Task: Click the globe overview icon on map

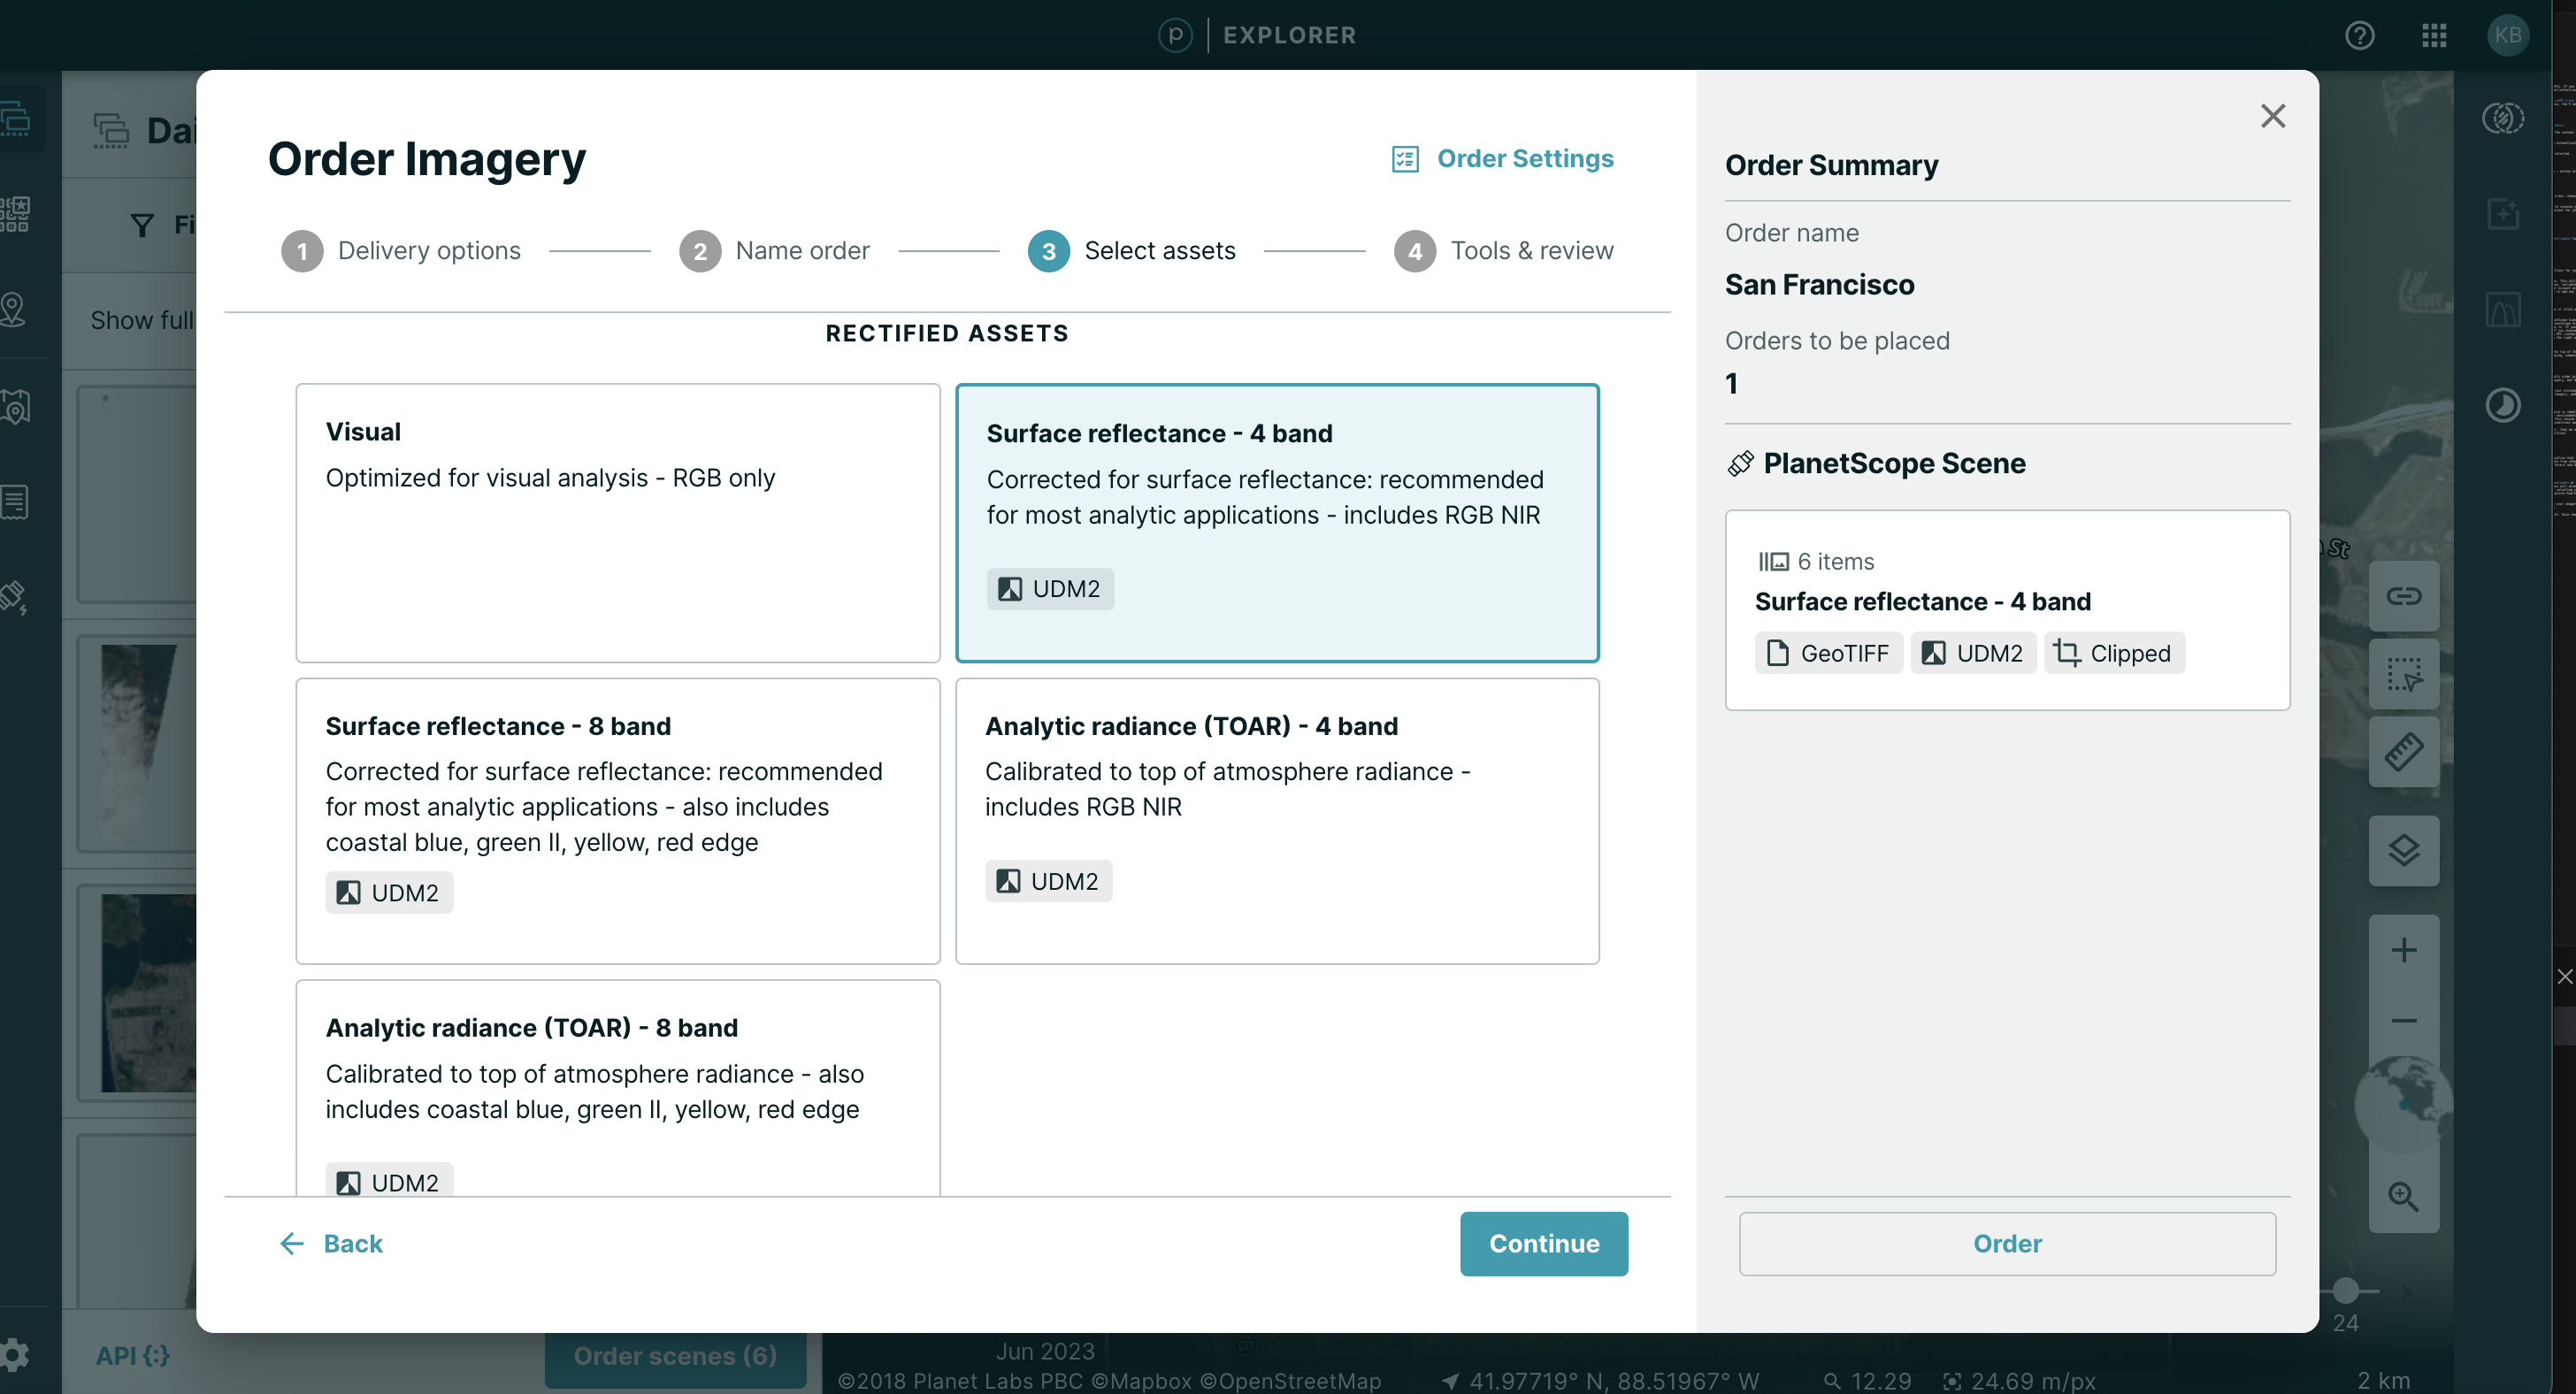Action: 2403,1104
